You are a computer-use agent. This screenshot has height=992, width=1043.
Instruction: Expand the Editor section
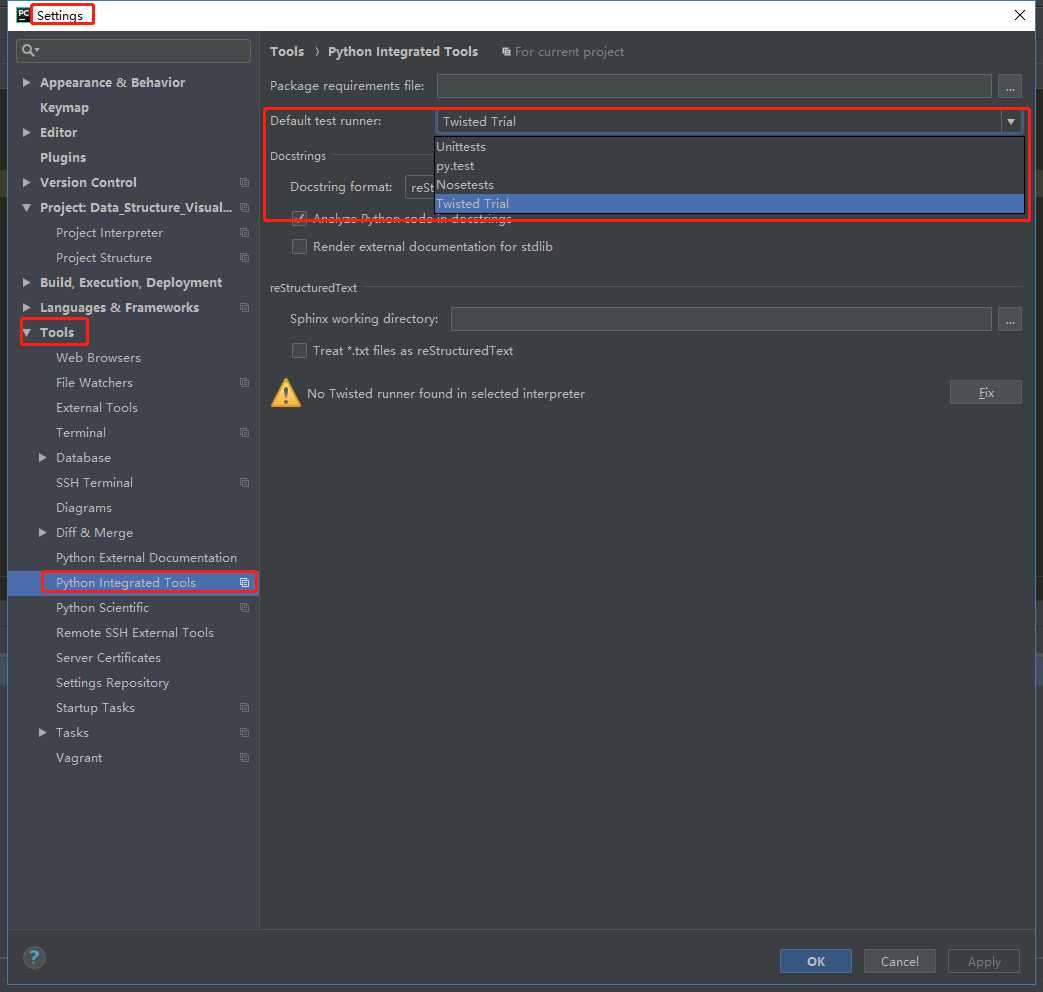[x=27, y=132]
